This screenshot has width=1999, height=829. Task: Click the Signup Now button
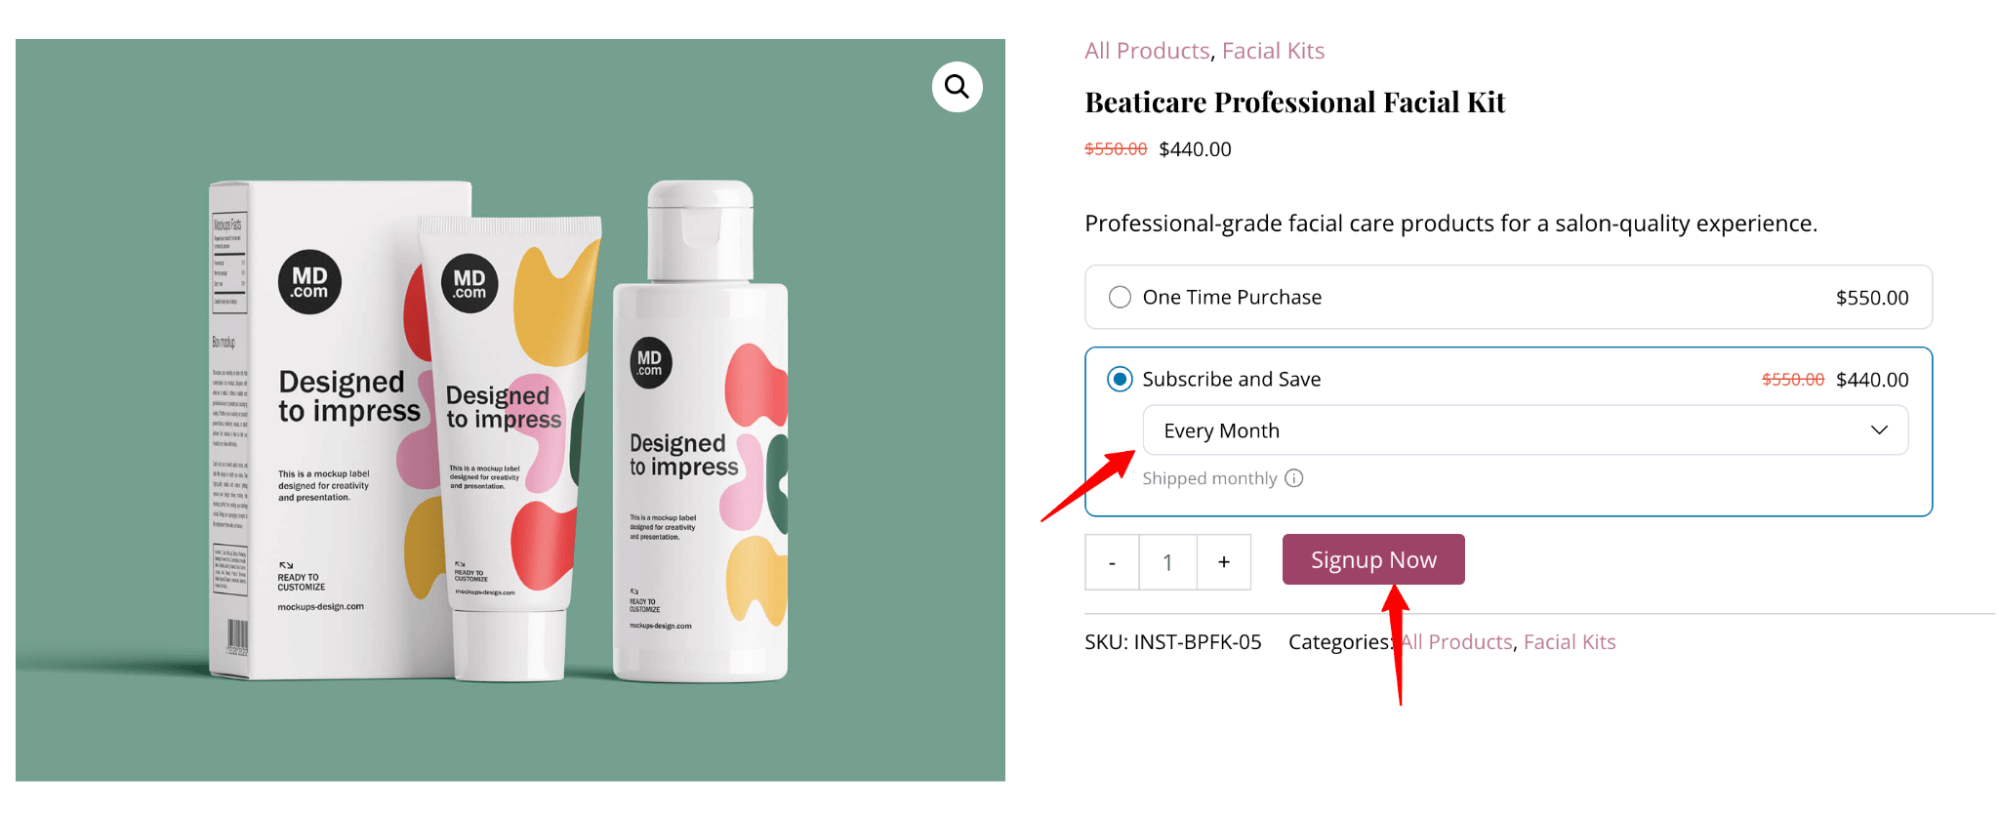point(1373,560)
